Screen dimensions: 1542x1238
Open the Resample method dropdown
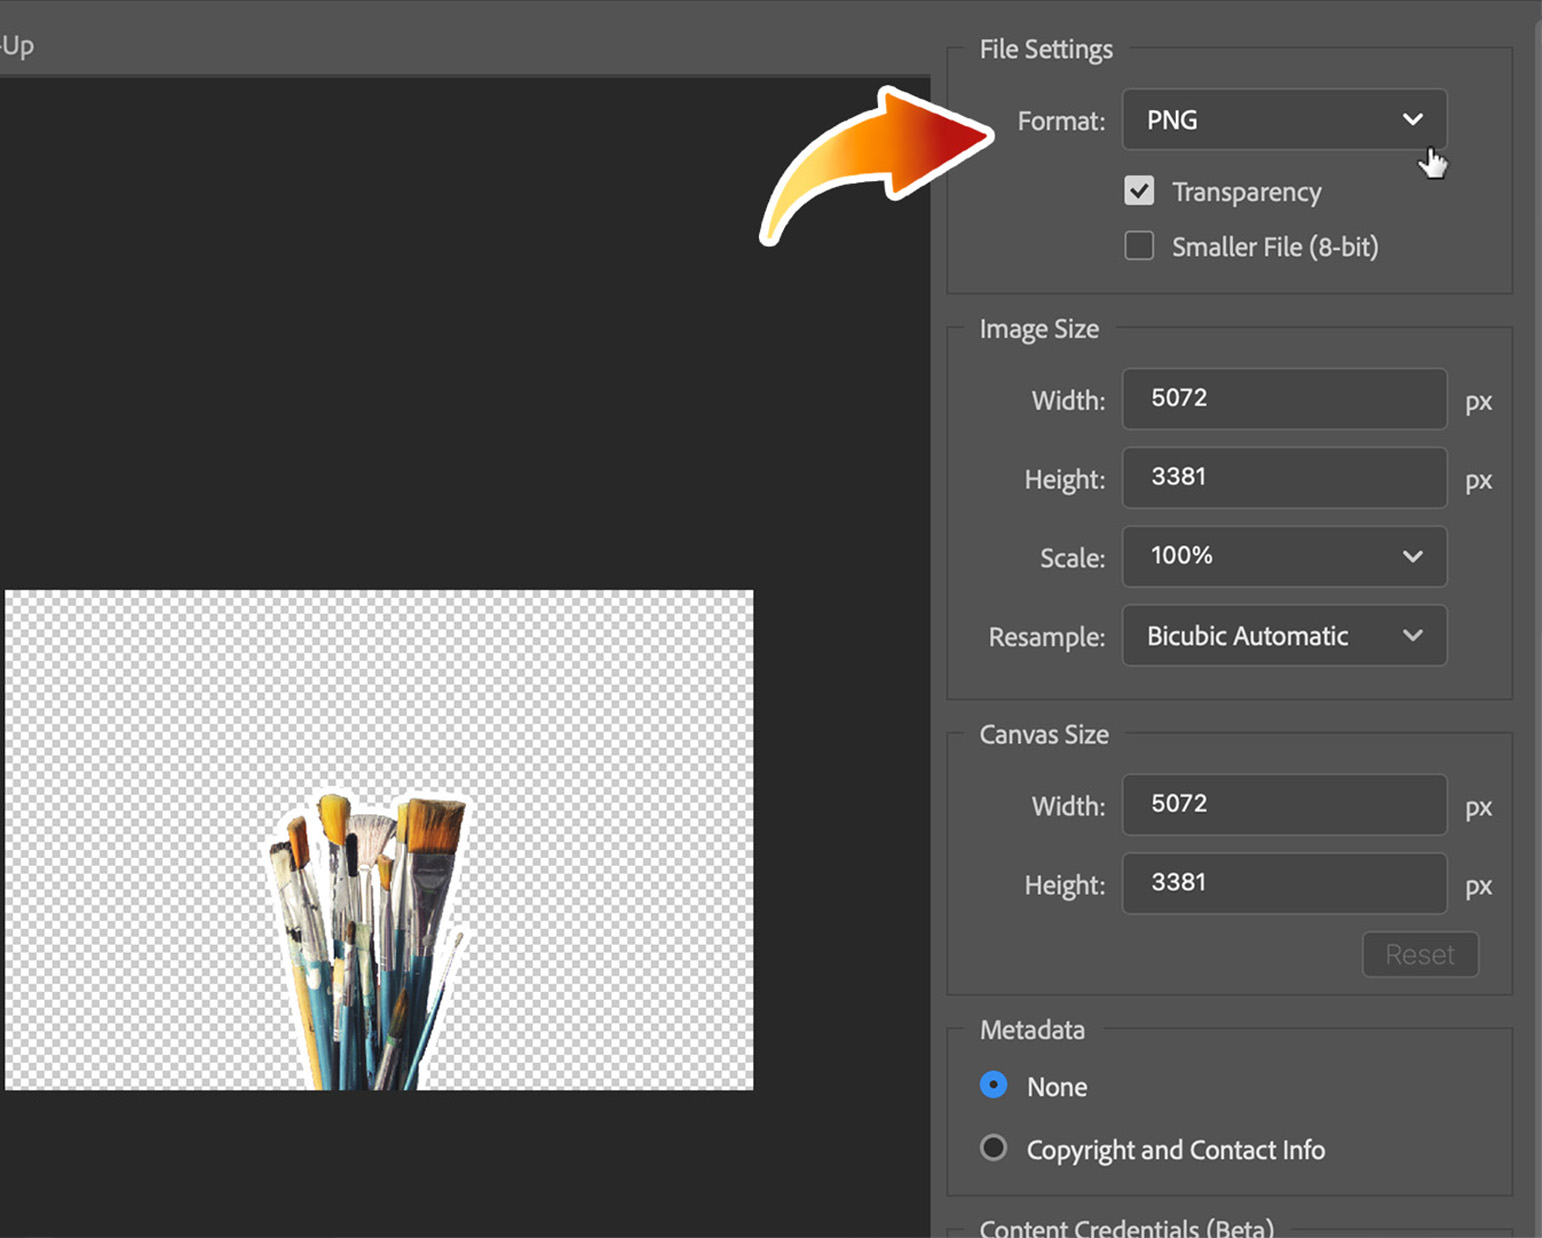click(1284, 636)
